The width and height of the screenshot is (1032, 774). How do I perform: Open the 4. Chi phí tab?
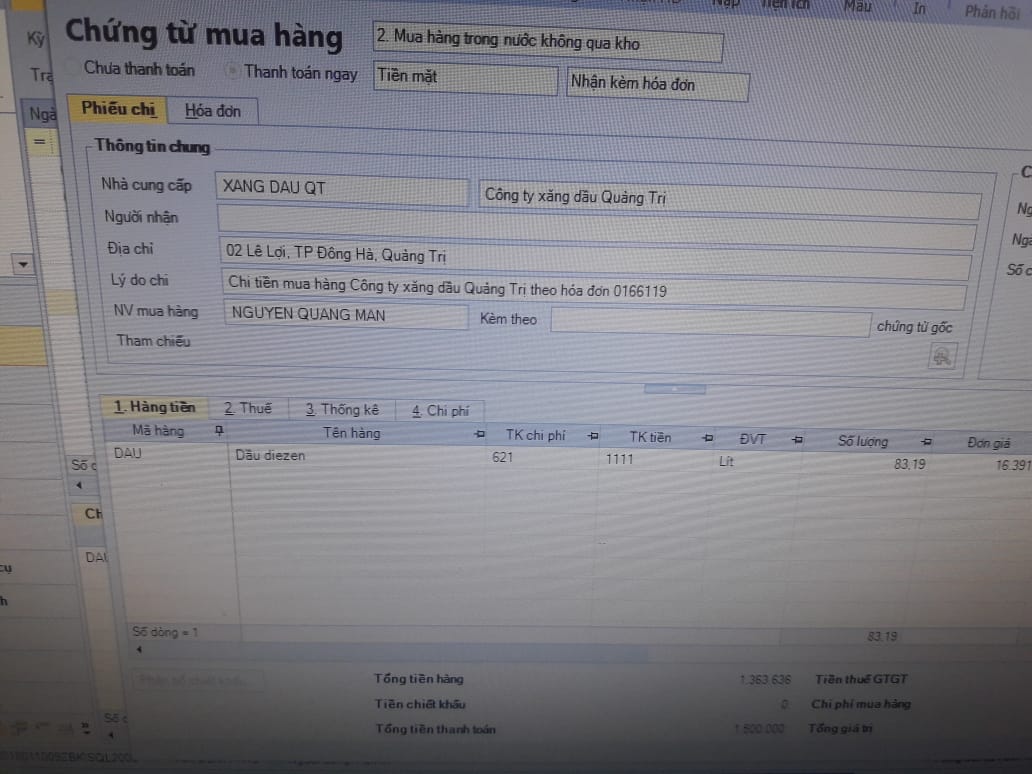pyautogui.click(x=440, y=411)
